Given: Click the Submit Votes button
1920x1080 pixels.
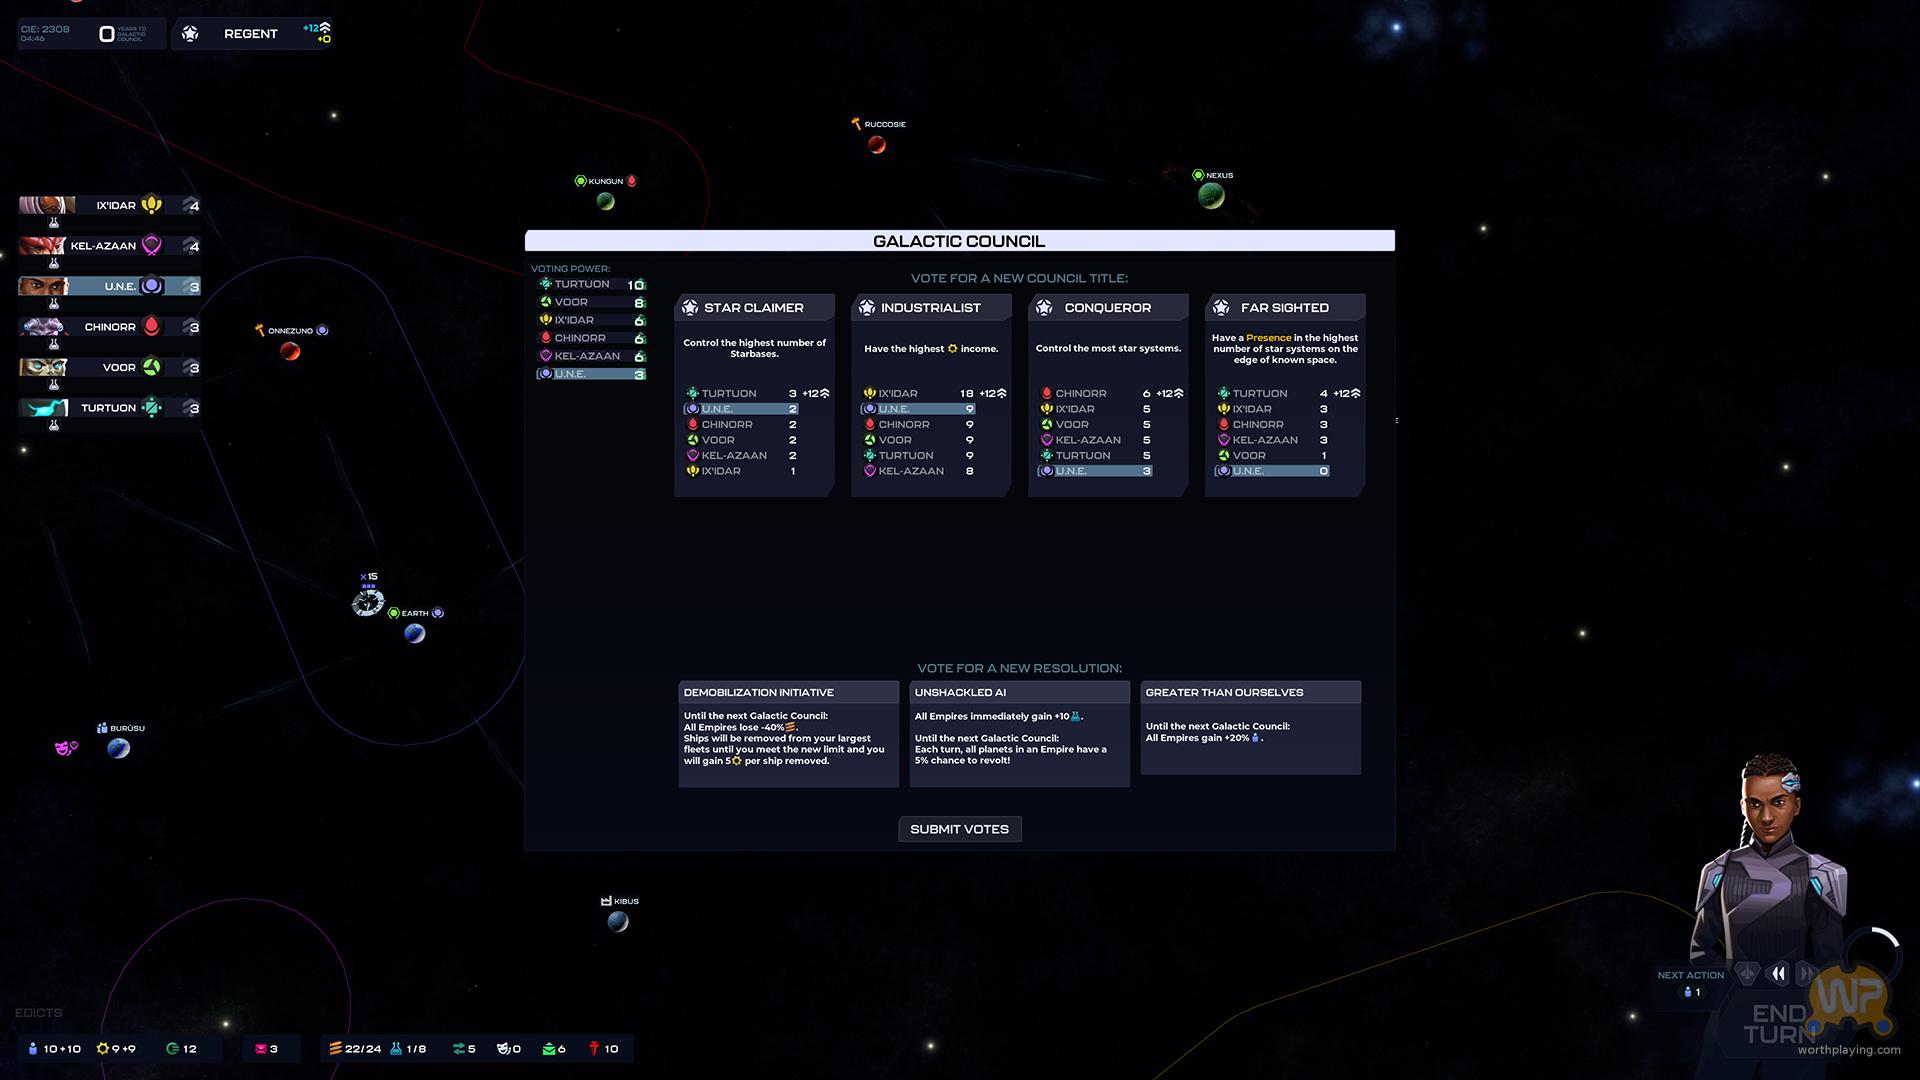Looking at the screenshot, I should pos(959,829).
